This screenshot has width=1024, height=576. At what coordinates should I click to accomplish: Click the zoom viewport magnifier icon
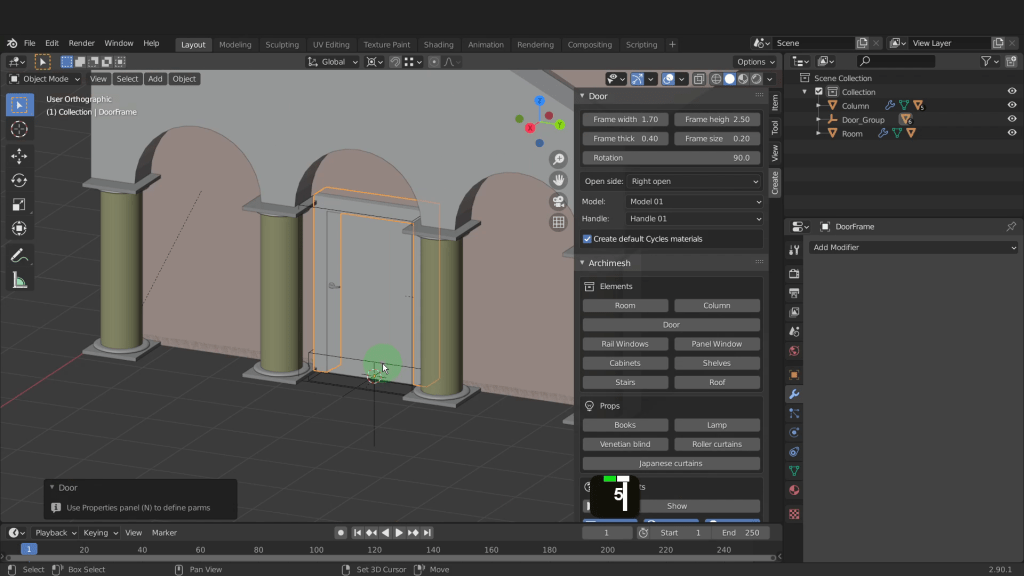point(558,159)
